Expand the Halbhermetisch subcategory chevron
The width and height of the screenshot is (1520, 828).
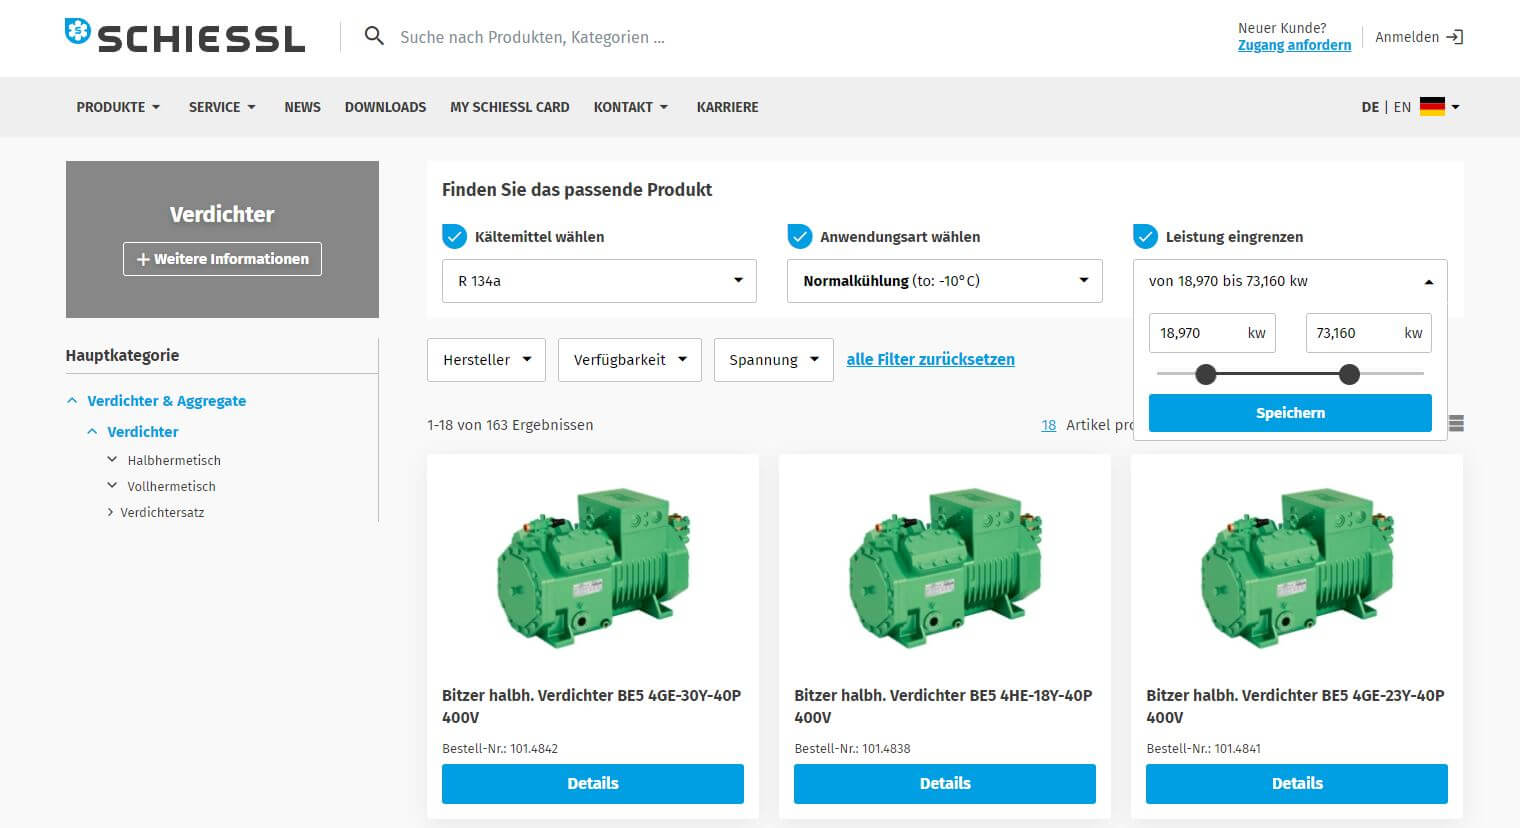point(112,460)
